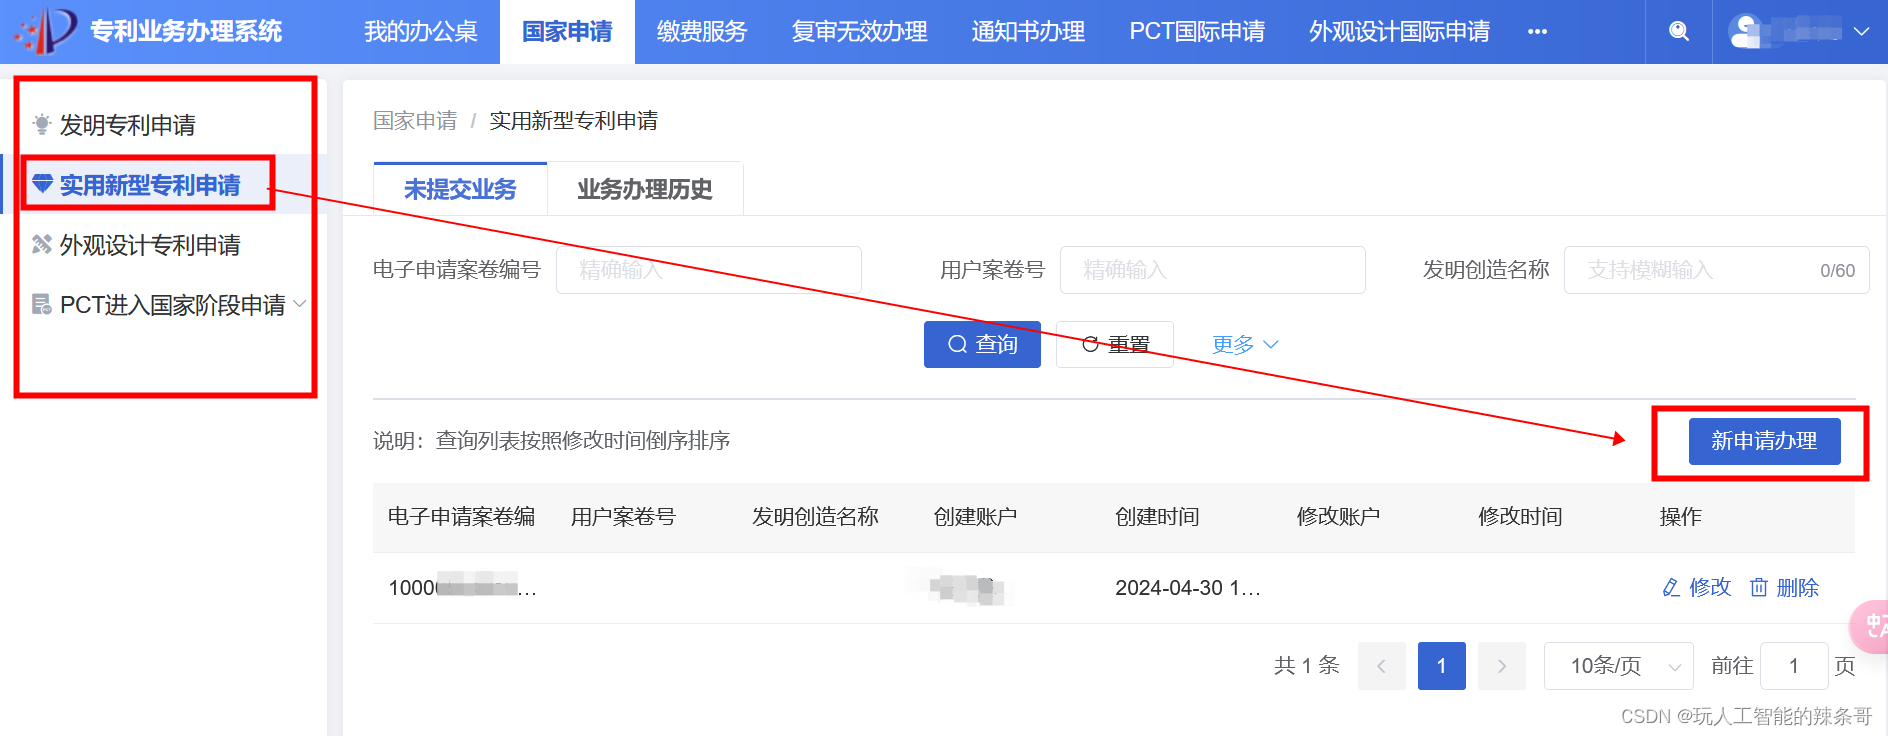Click the case number cell starting with 1000
Screen dimensions: 1888x736
(463, 588)
